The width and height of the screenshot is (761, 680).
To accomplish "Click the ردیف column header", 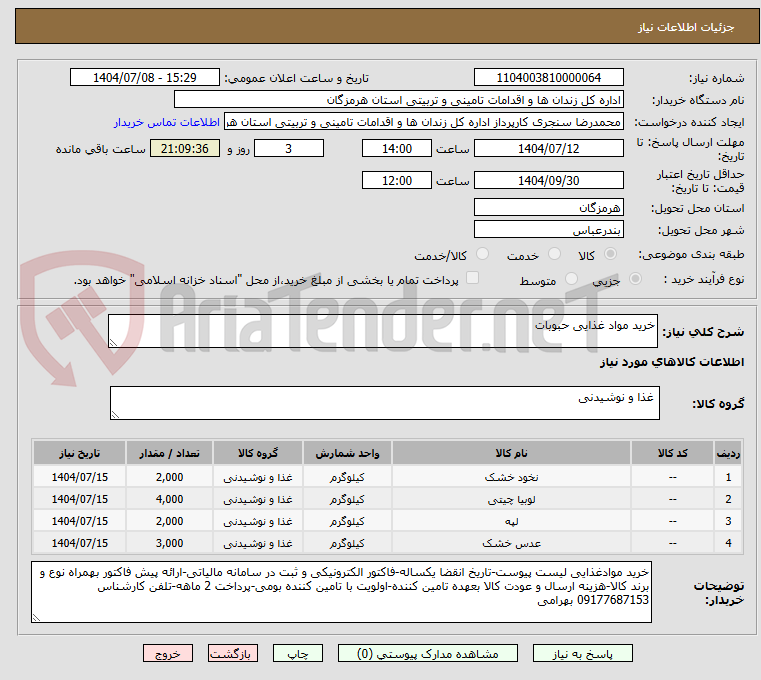I will (x=728, y=453).
